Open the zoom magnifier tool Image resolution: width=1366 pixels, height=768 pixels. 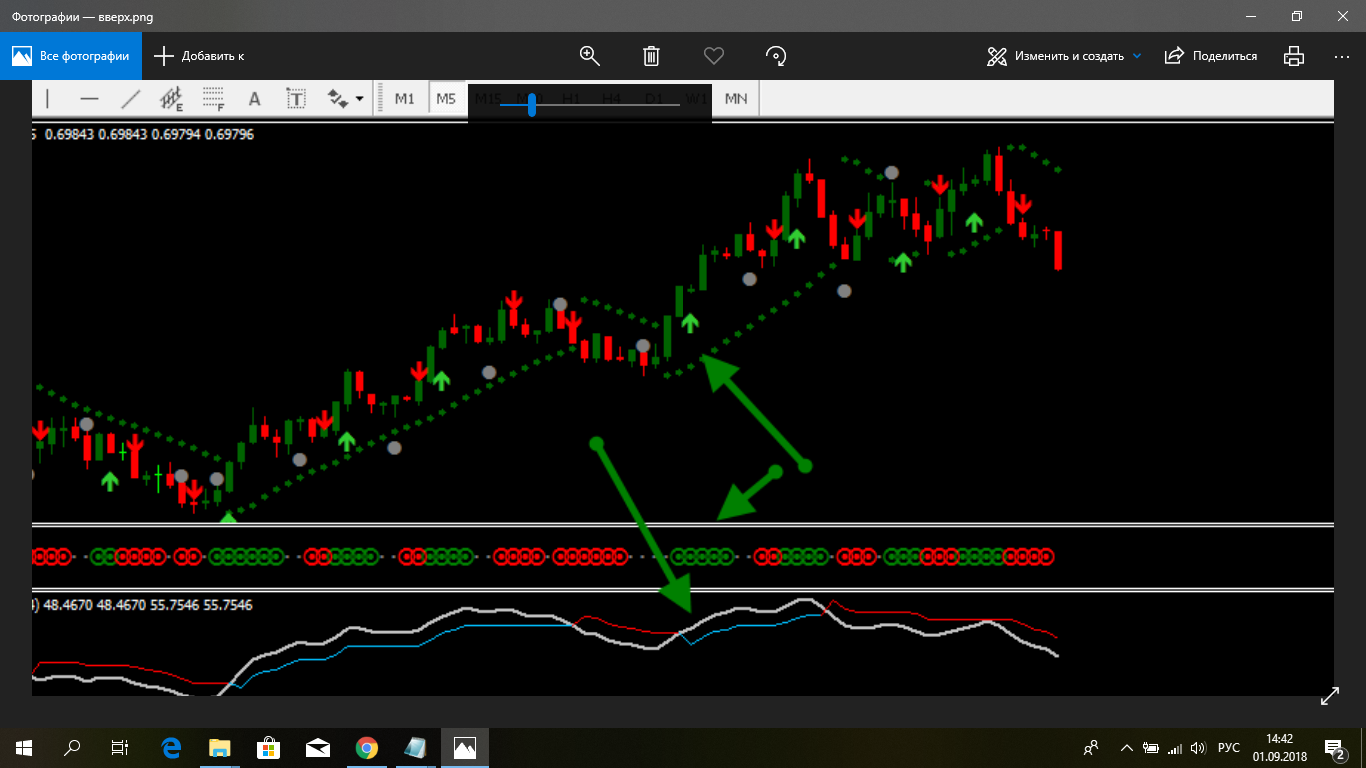[x=589, y=56]
